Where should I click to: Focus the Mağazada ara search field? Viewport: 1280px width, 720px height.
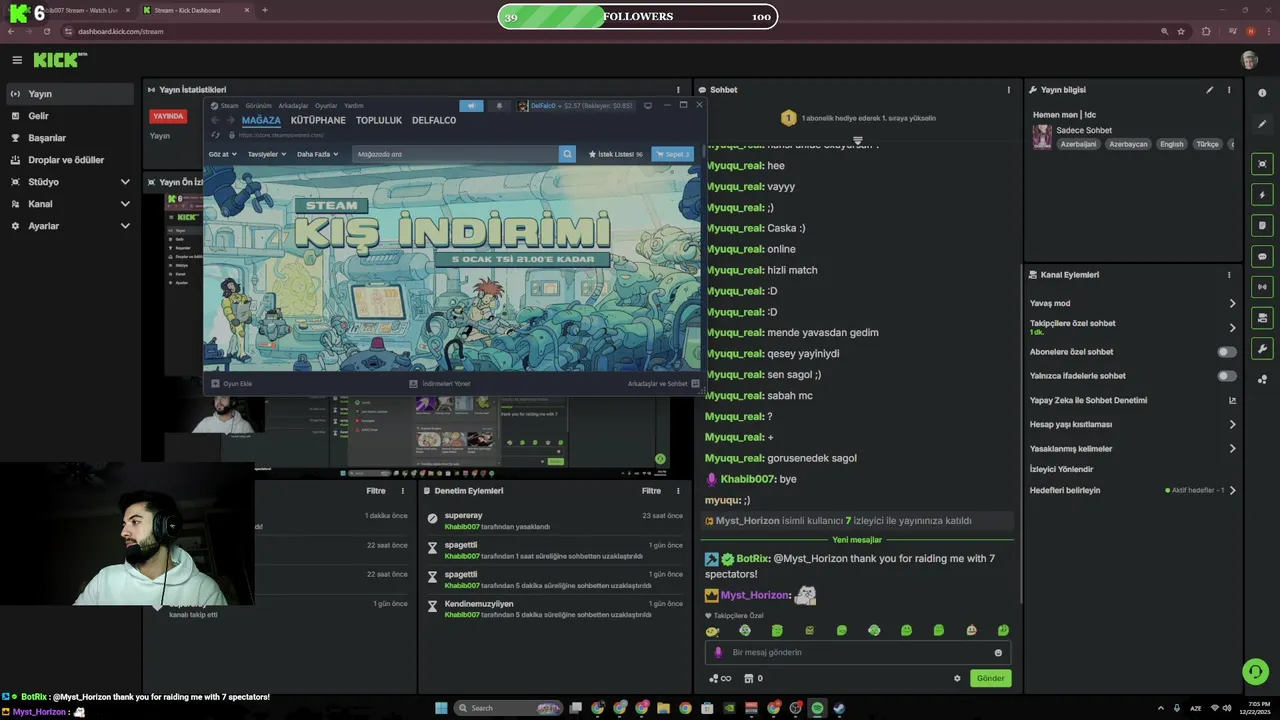pyautogui.click(x=455, y=154)
